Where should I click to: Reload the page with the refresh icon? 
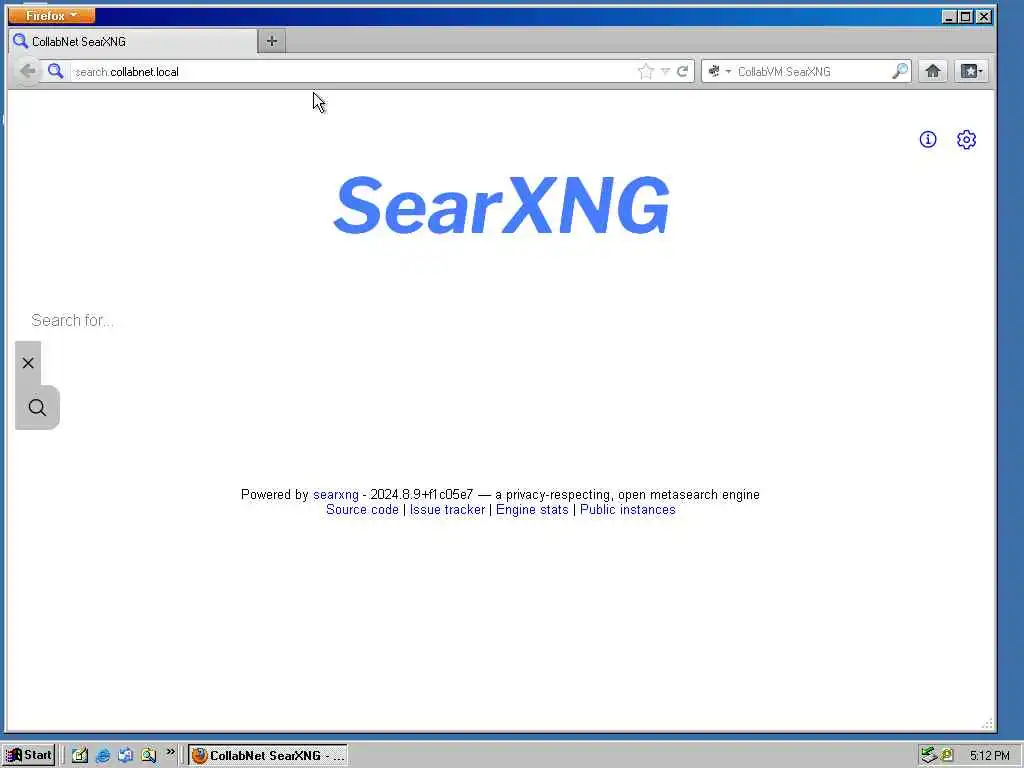click(682, 71)
